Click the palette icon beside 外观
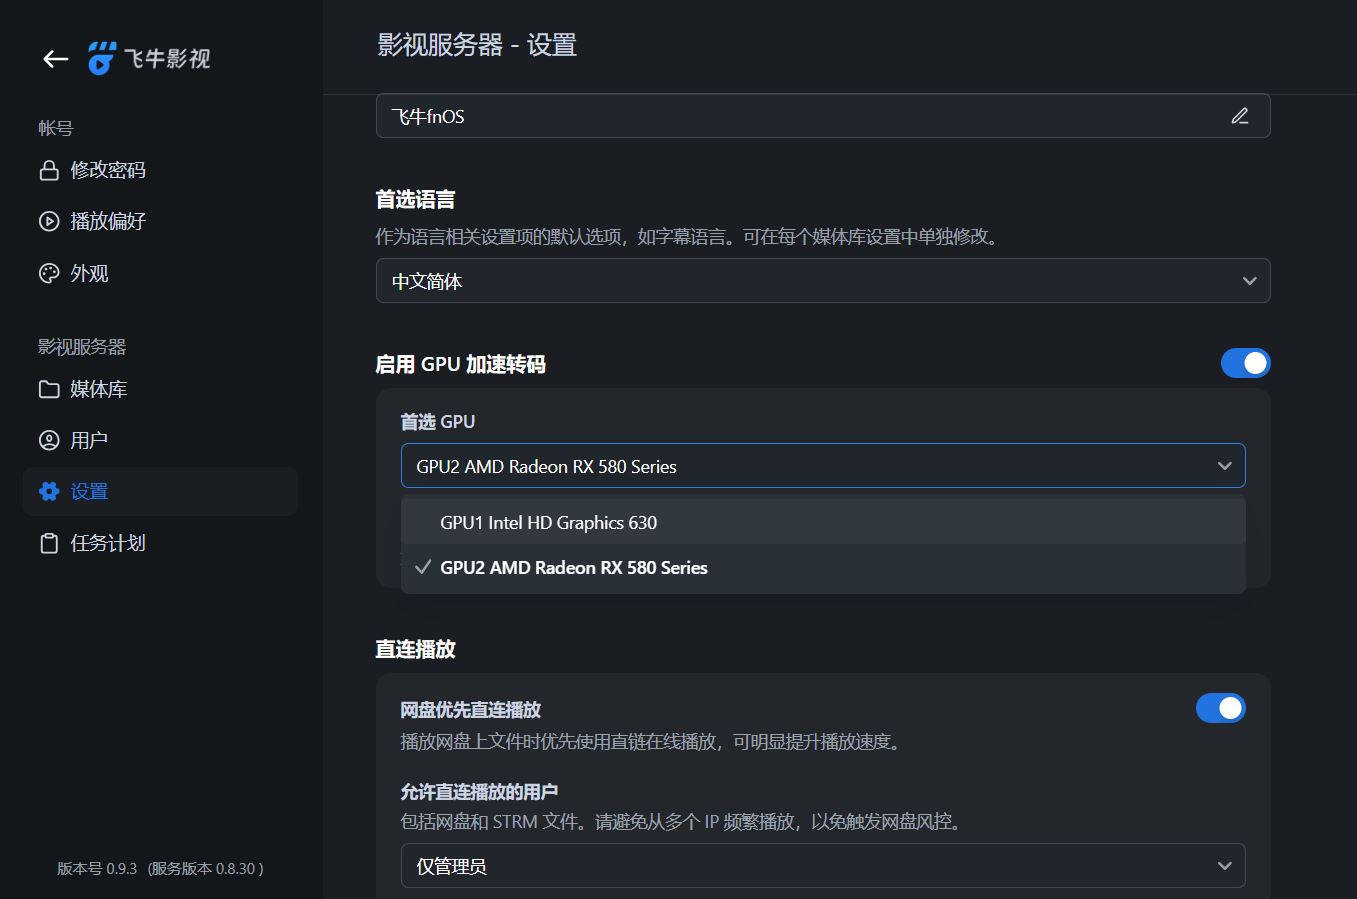The image size is (1357, 899). (x=49, y=273)
